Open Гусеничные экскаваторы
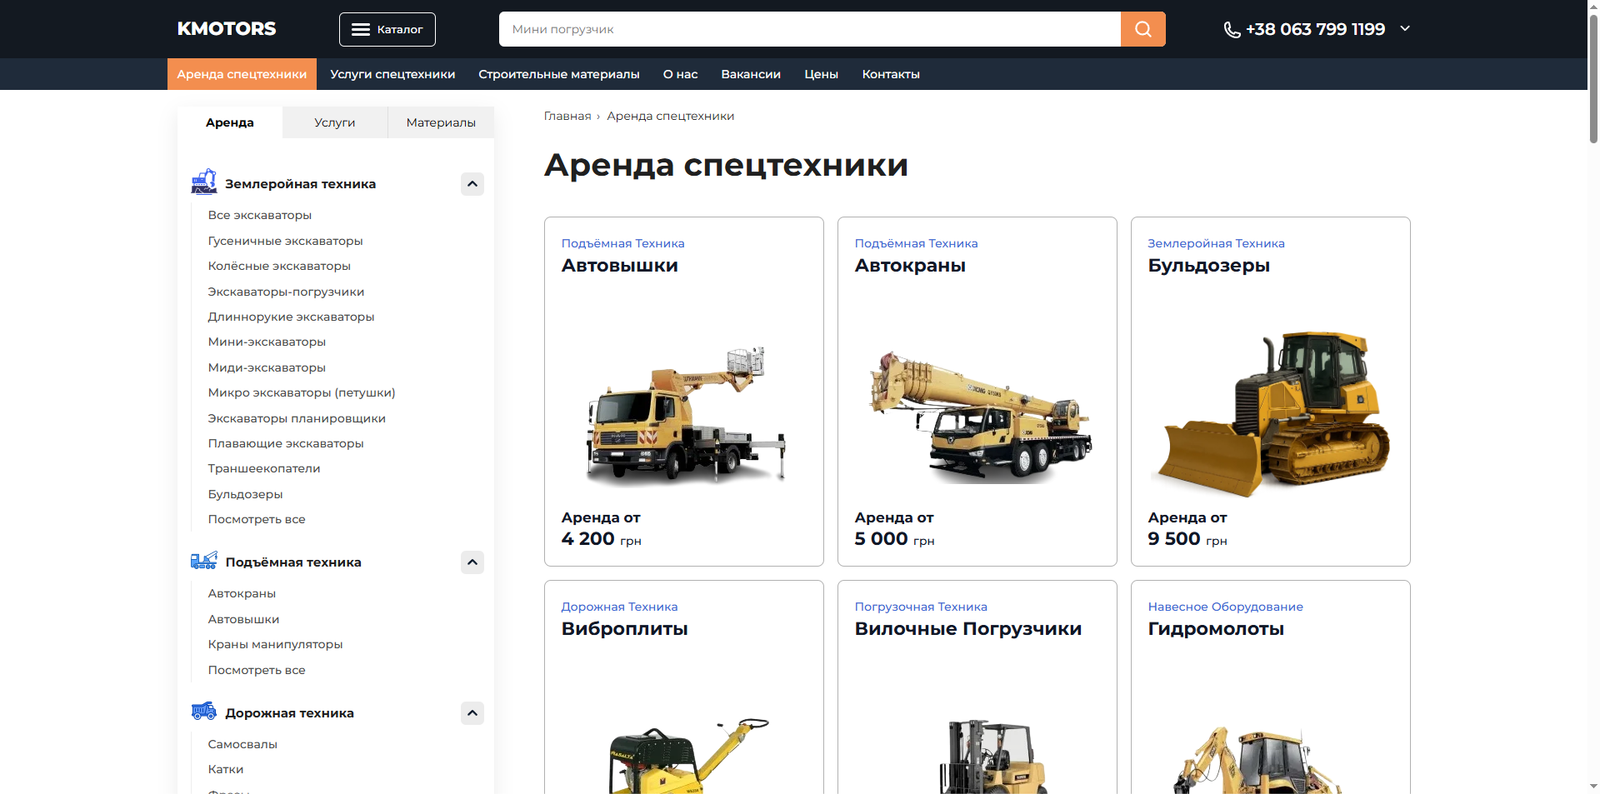The width and height of the screenshot is (1600, 794). pyautogui.click(x=285, y=241)
